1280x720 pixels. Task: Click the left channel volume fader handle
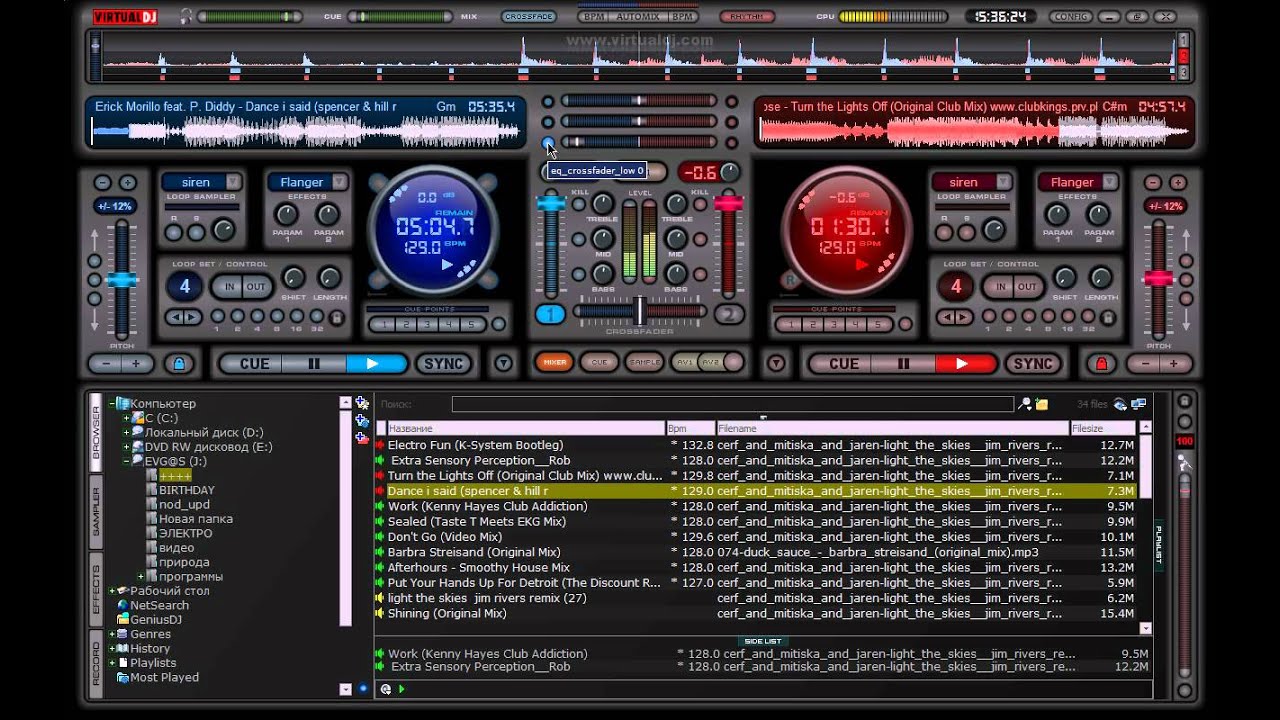(x=551, y=203)
